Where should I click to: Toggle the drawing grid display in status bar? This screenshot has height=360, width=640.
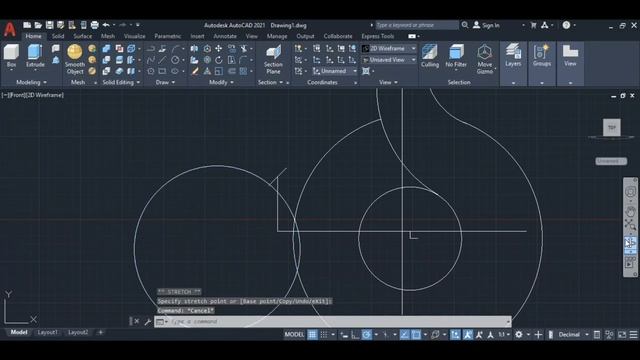click(x=312, y=335)
